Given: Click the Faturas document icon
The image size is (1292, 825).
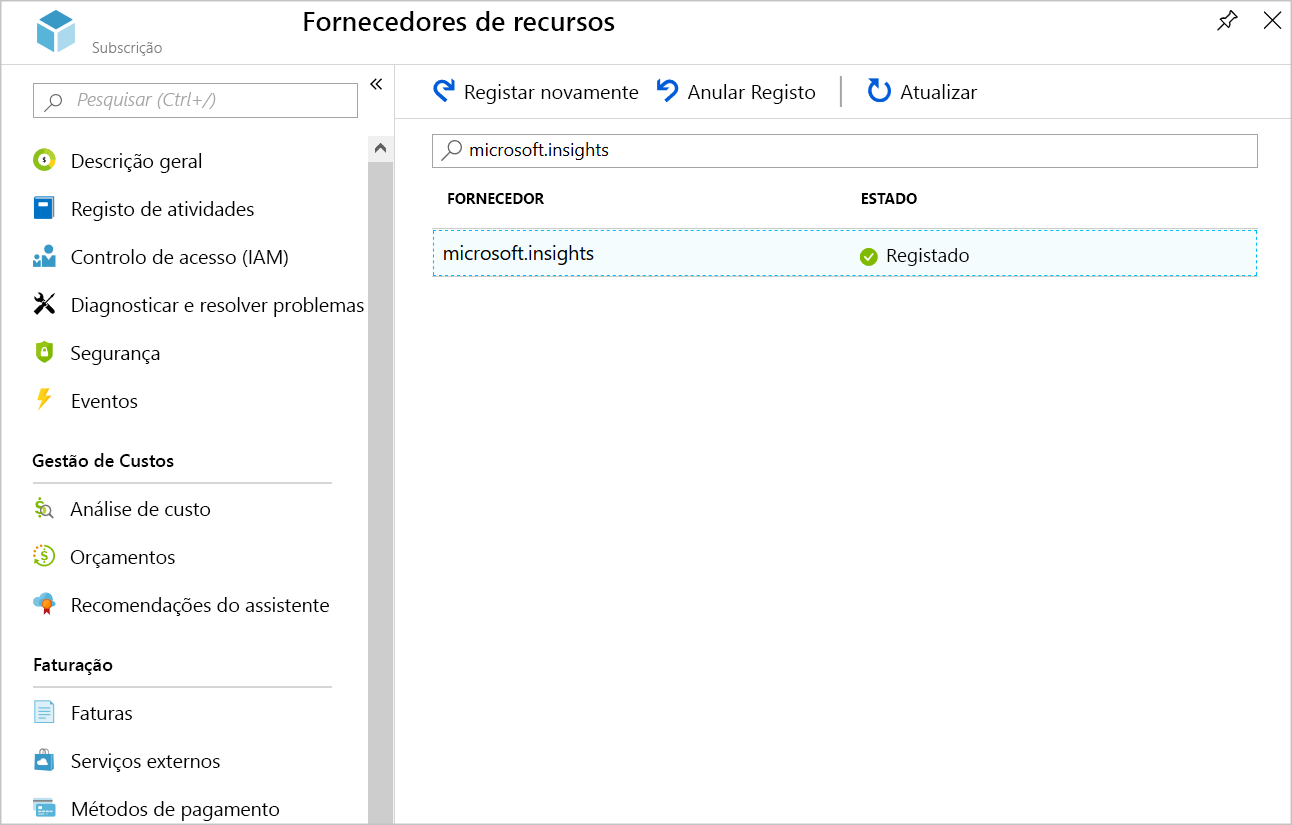Looking at the screenshot, I should 44,712.
